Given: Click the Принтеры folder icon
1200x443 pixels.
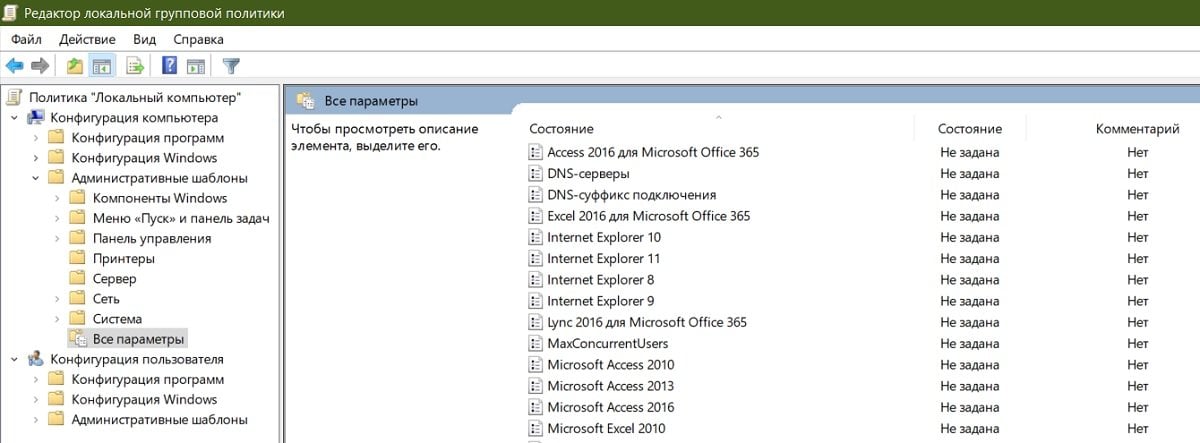Looking at the screenshot, I should click(x=77, y=258).
